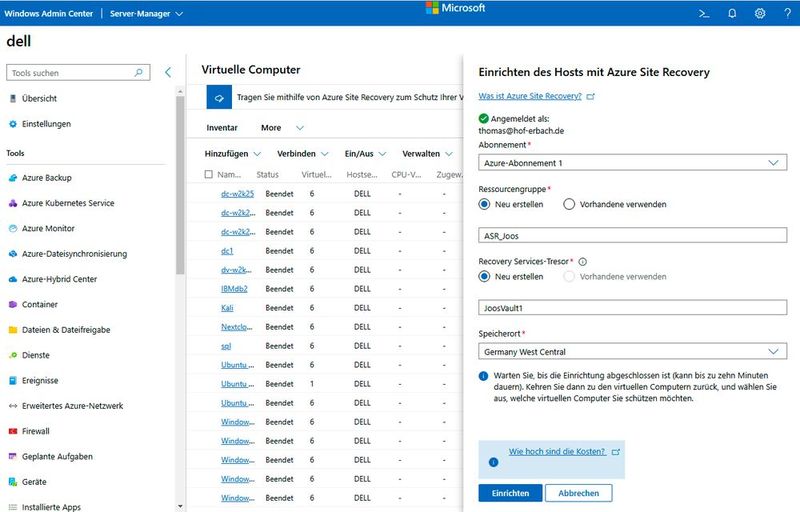Open the Speicherort dropdown
The width and height of the screenshot is (800, 512).
pyautogui.click(x=633, y=352)
